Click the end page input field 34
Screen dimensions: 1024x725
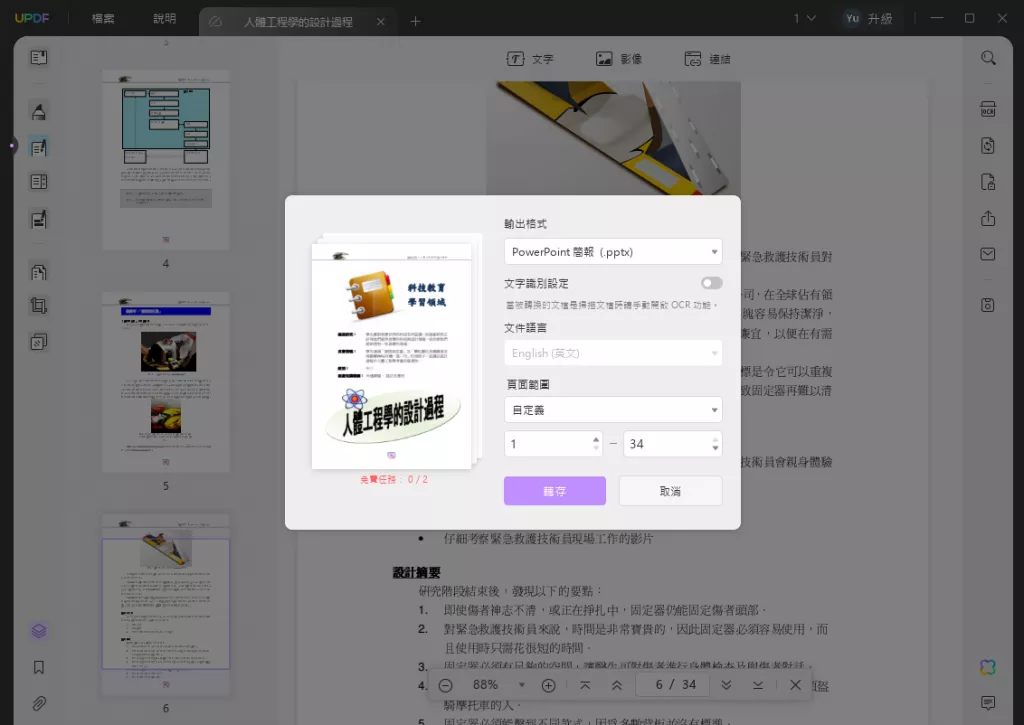[667, 443]
